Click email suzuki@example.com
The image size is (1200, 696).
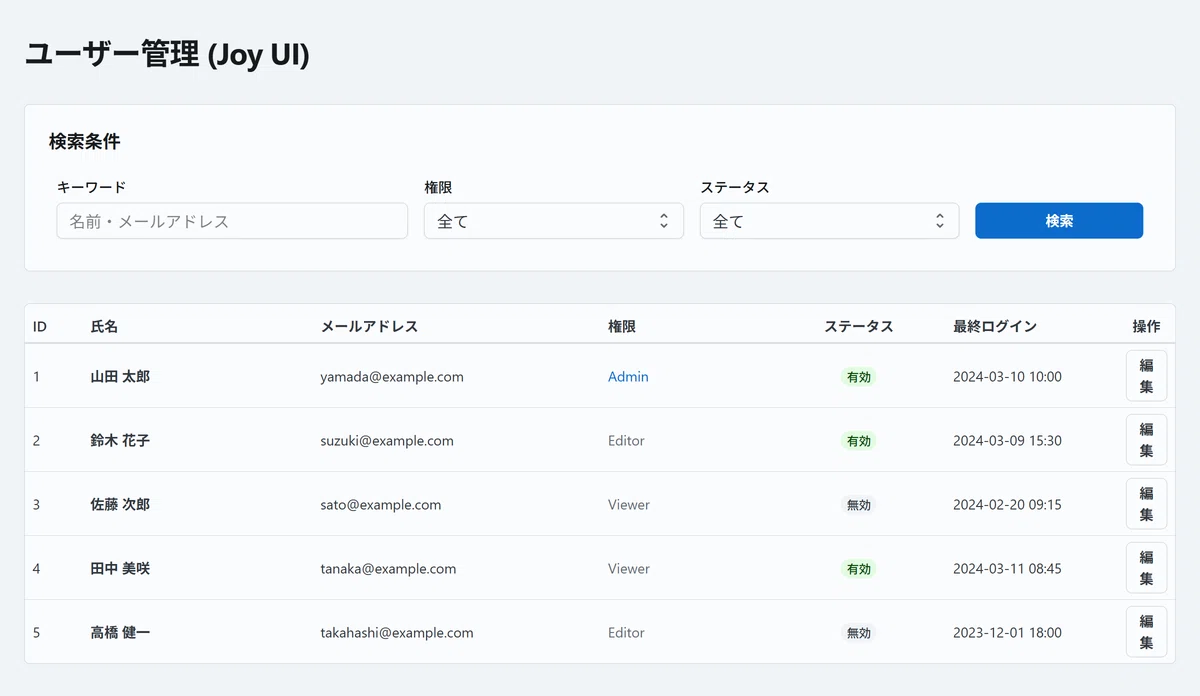coord(387,441)
